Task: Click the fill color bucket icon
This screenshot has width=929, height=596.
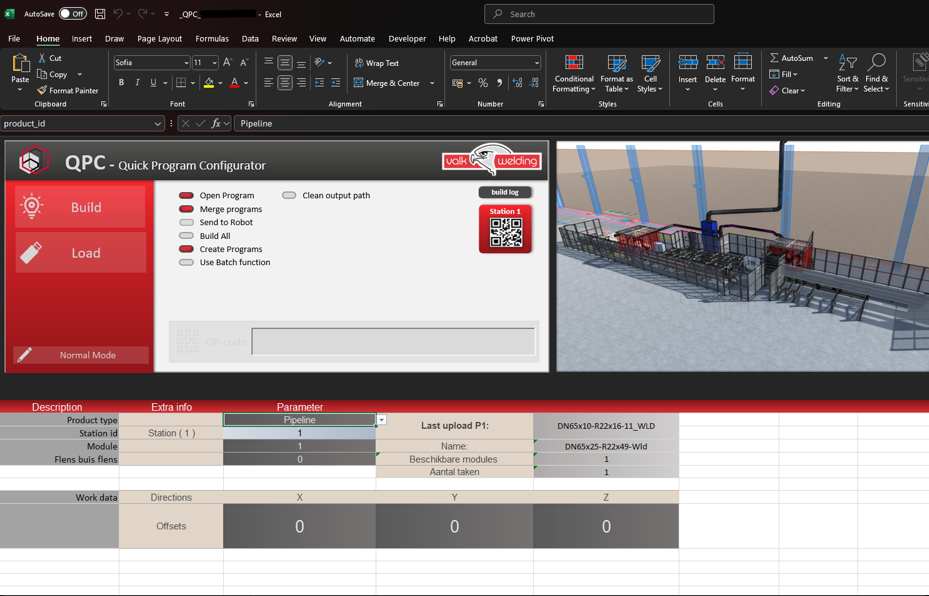Action: [209, 83]
